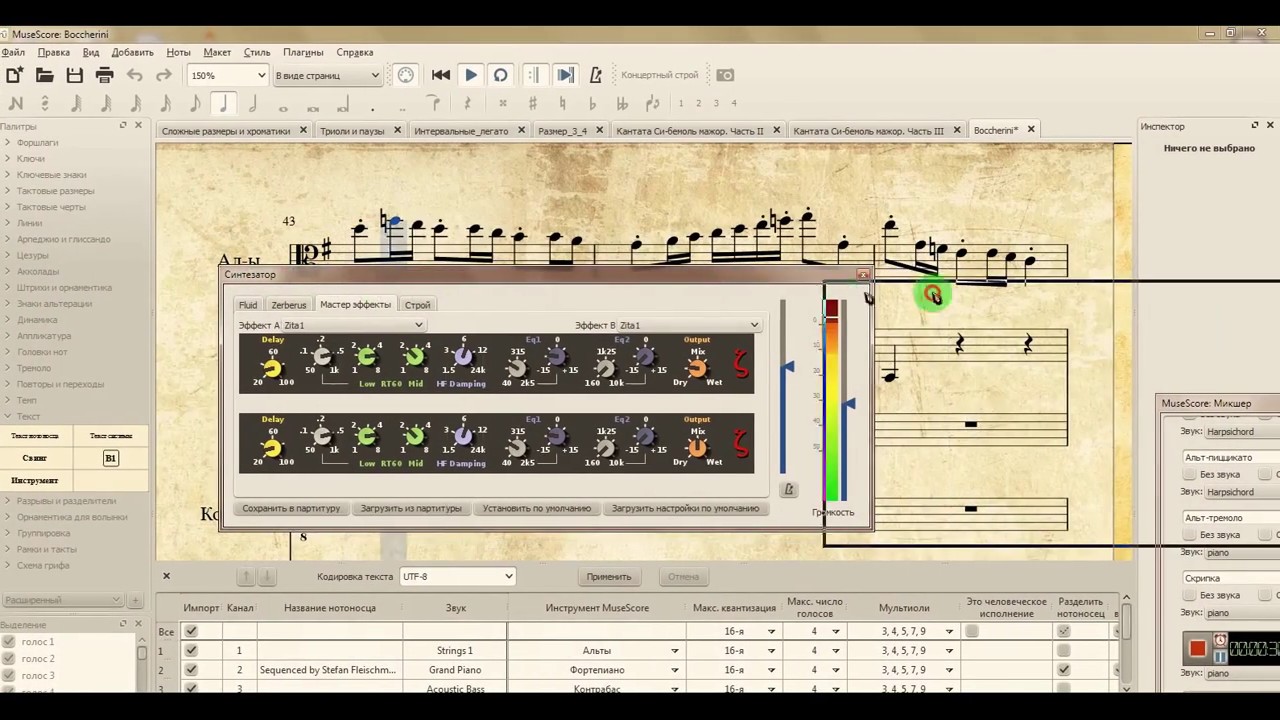Switch to the Fluid tab in synthesizer

tap(248, 305)
